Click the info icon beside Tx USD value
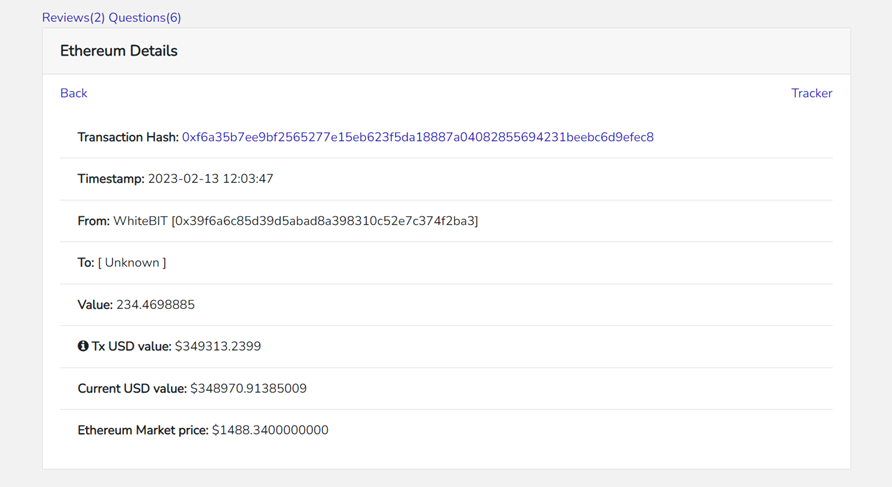The height and width of the screenshot is (487, 892). tap(83, 346)
